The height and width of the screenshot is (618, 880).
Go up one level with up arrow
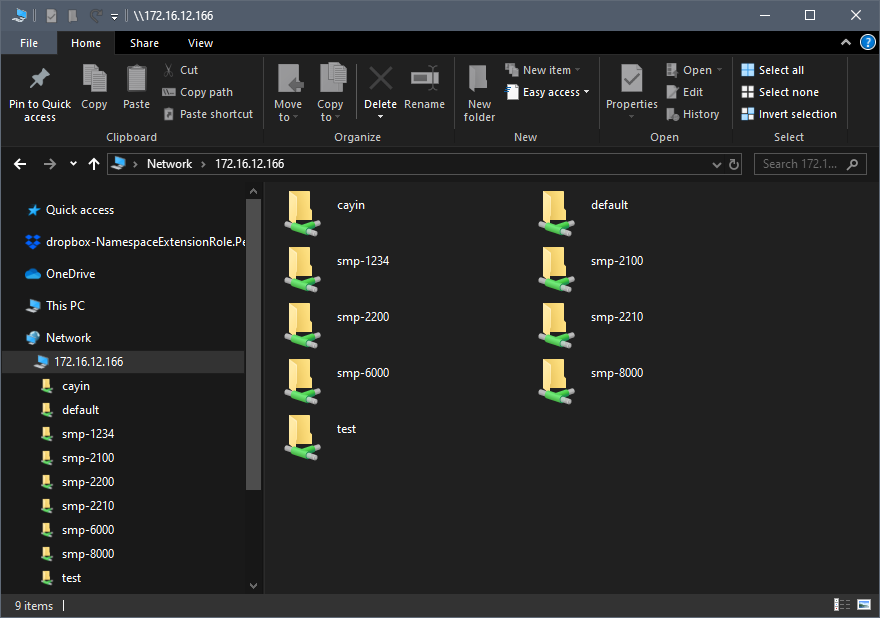click(x=94, y=164)
